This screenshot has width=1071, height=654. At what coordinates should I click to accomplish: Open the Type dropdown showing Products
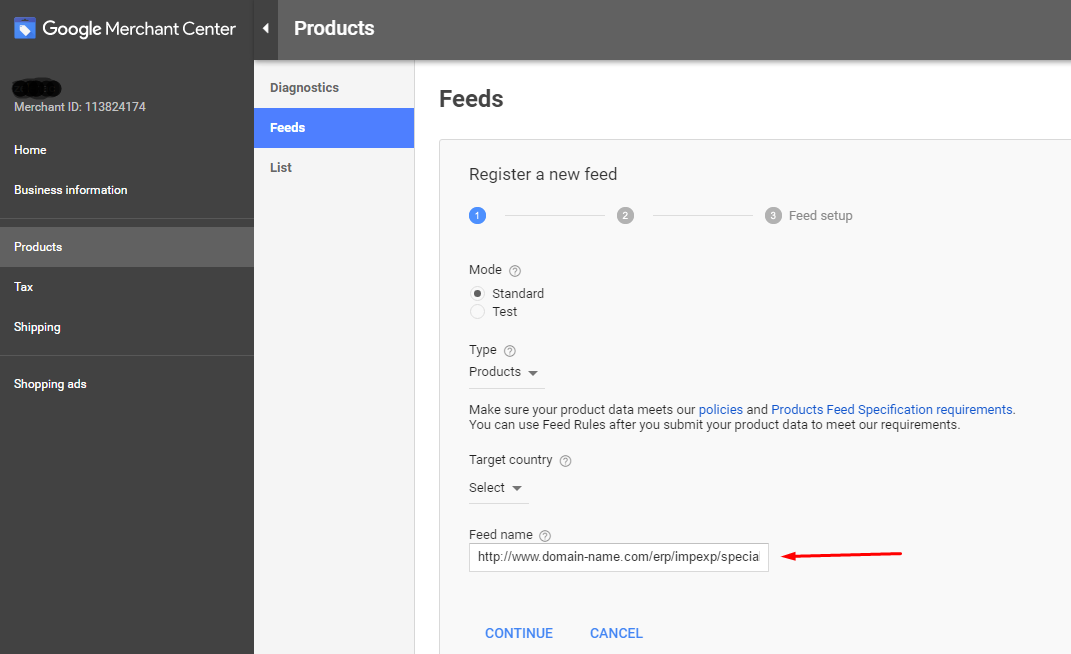[x=506, y=372]
